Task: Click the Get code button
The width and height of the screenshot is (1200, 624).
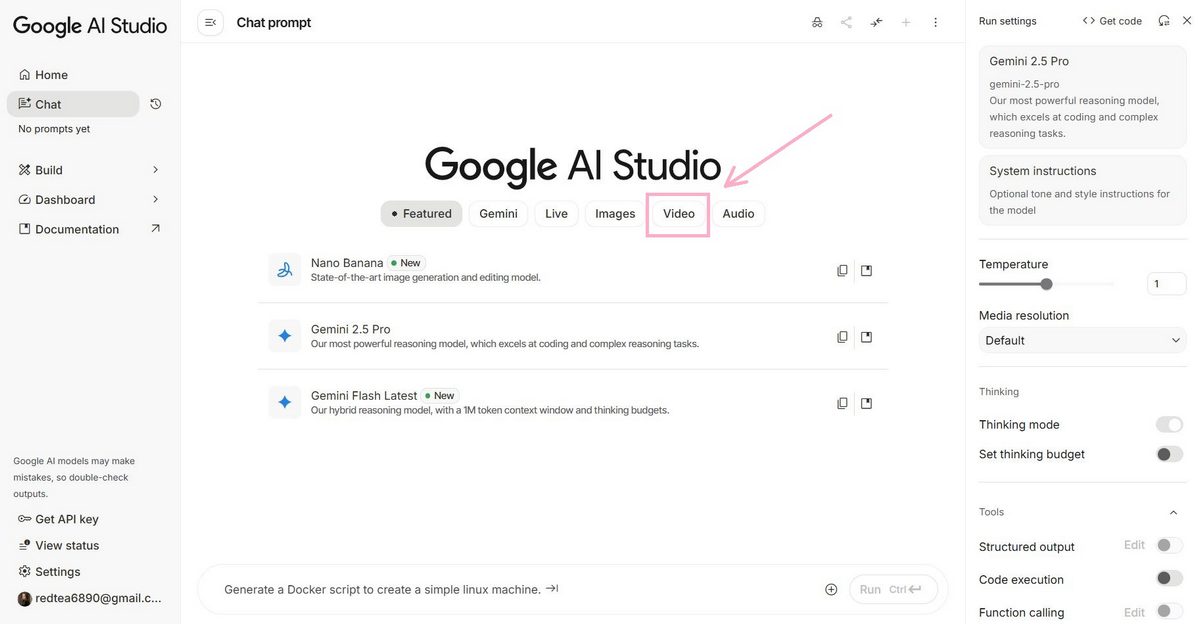Action: click(1112, 21)
